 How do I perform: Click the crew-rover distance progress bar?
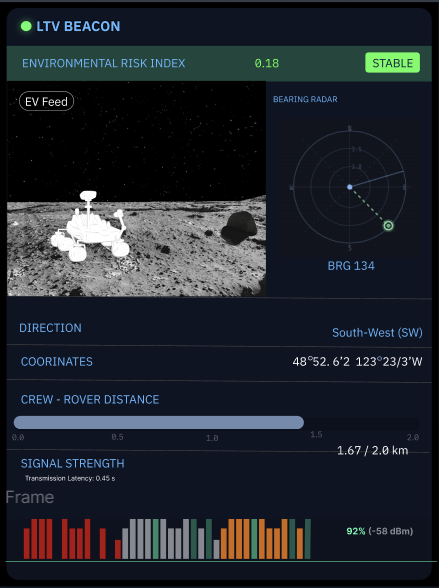(x=216, y=423)
